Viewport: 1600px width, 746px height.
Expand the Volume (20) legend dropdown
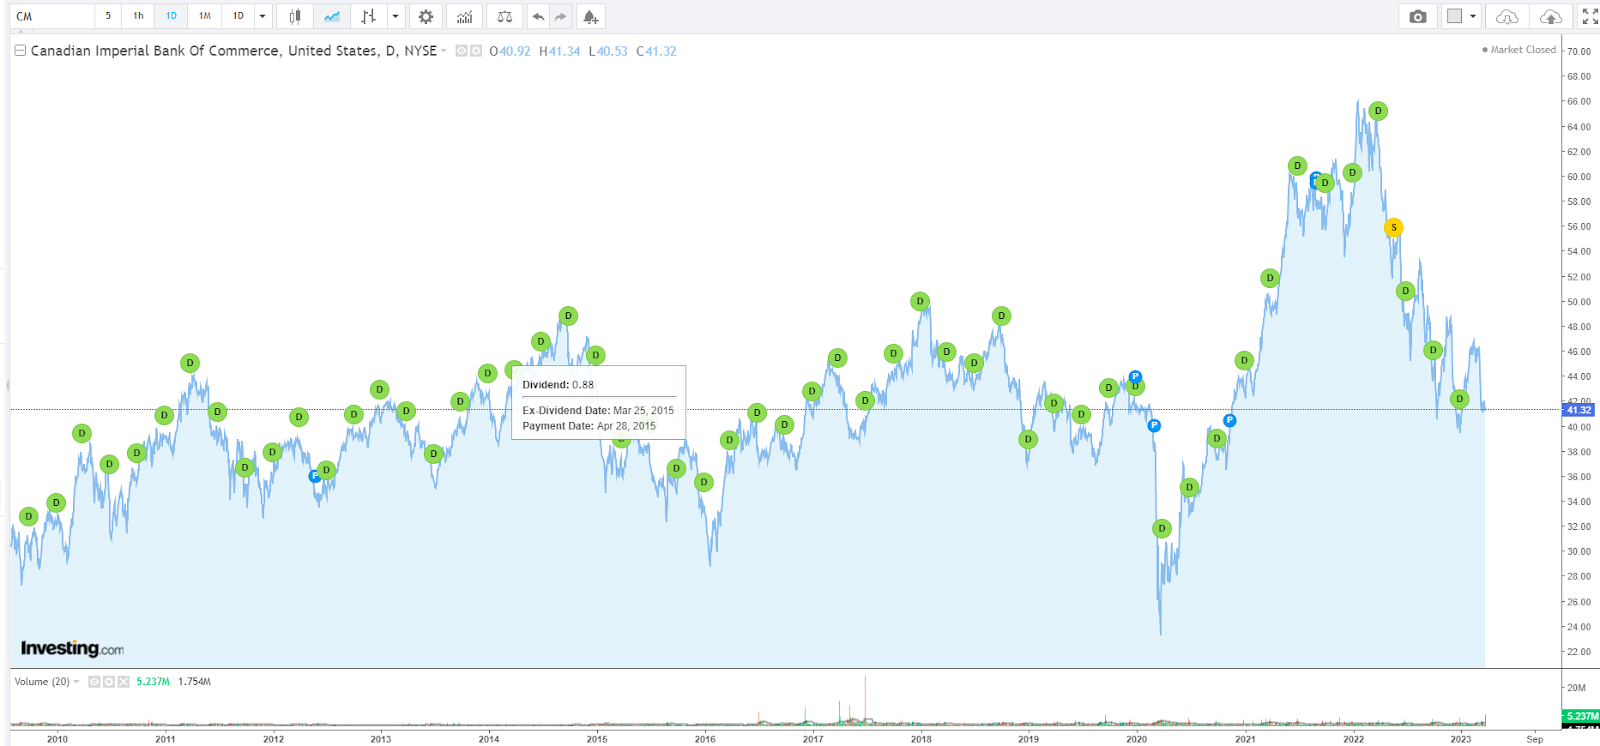coord(76,682)
